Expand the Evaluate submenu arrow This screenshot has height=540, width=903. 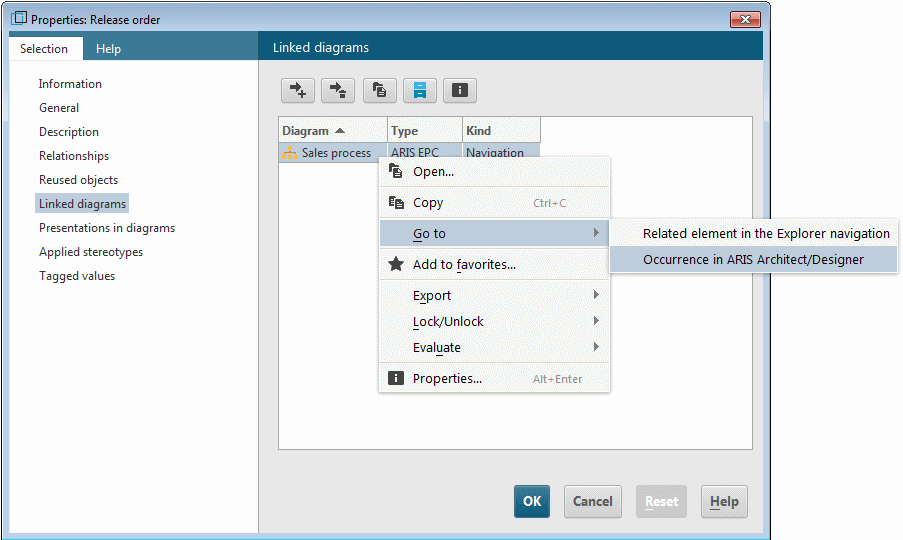pos(596,347)
